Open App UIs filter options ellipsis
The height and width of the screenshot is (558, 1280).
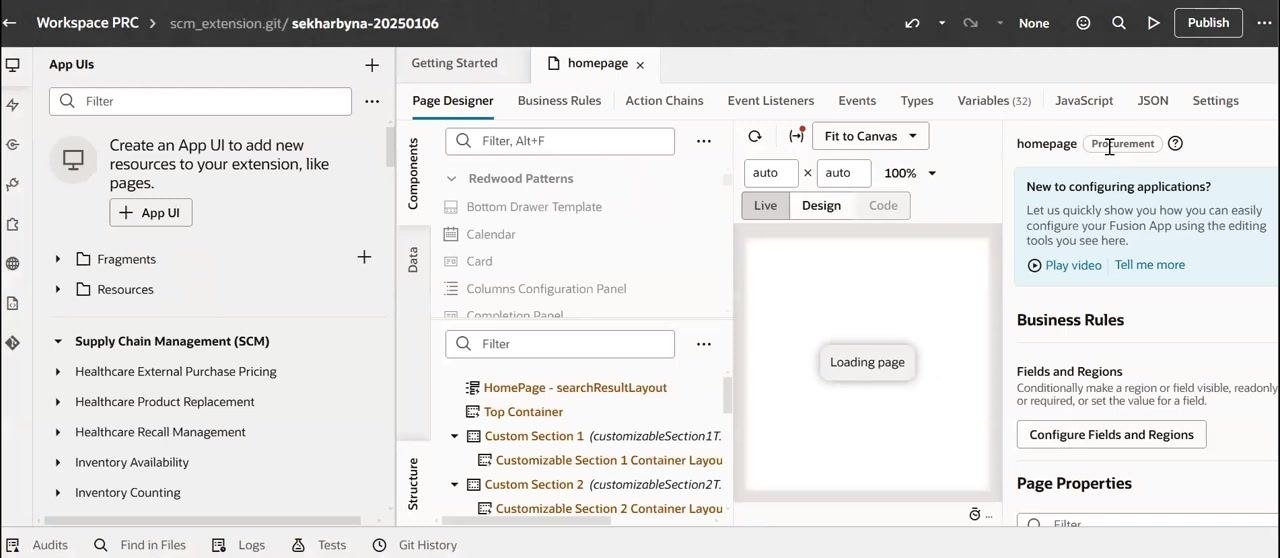(x=372, y=101)
